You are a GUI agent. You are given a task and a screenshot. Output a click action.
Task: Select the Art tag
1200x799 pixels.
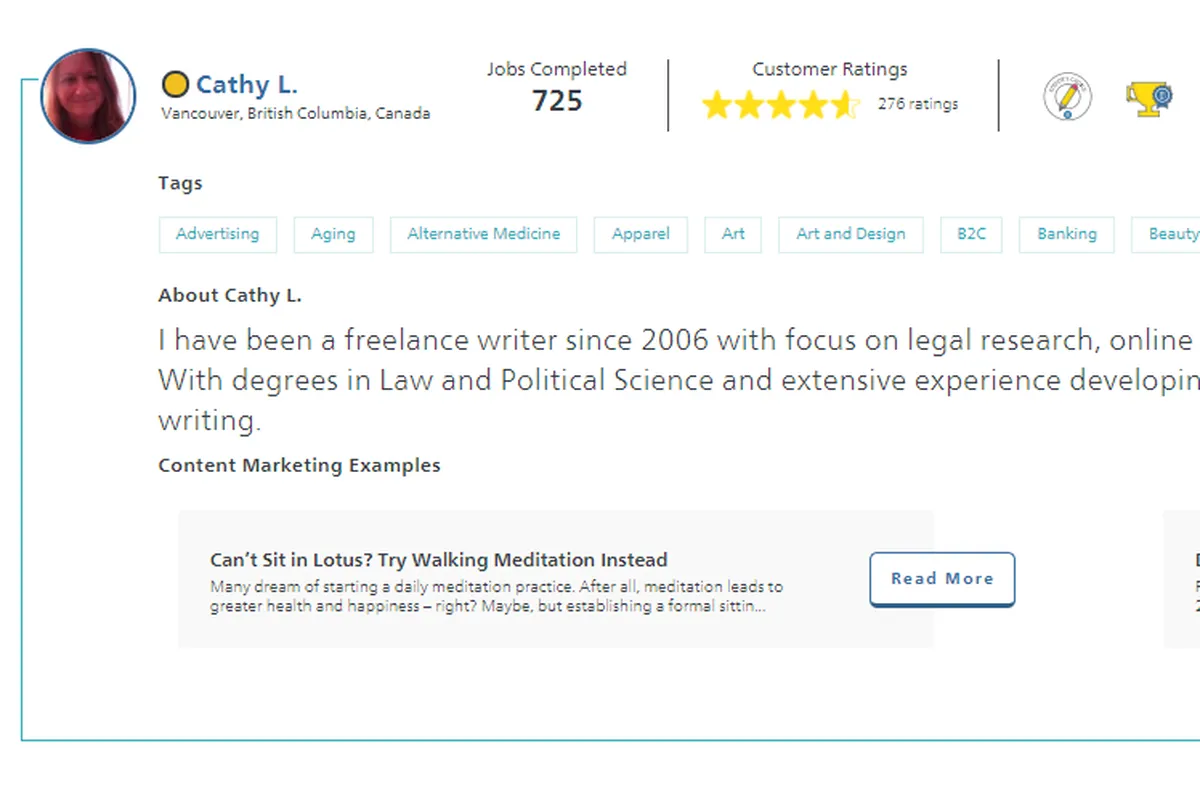pyautogui.click(x=733, y=234)
